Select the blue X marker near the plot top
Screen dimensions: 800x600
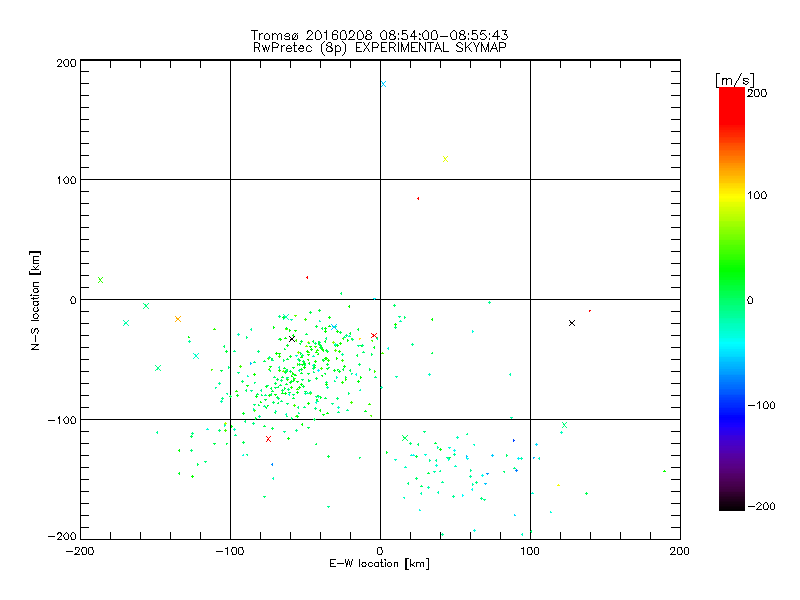[383, 84]
